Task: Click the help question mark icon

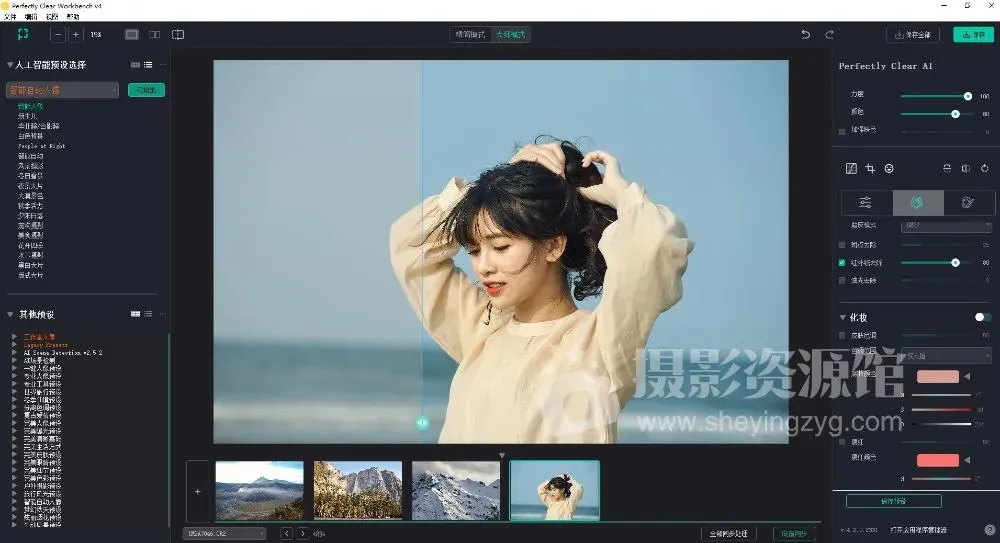Action: [x=989, y=530]
